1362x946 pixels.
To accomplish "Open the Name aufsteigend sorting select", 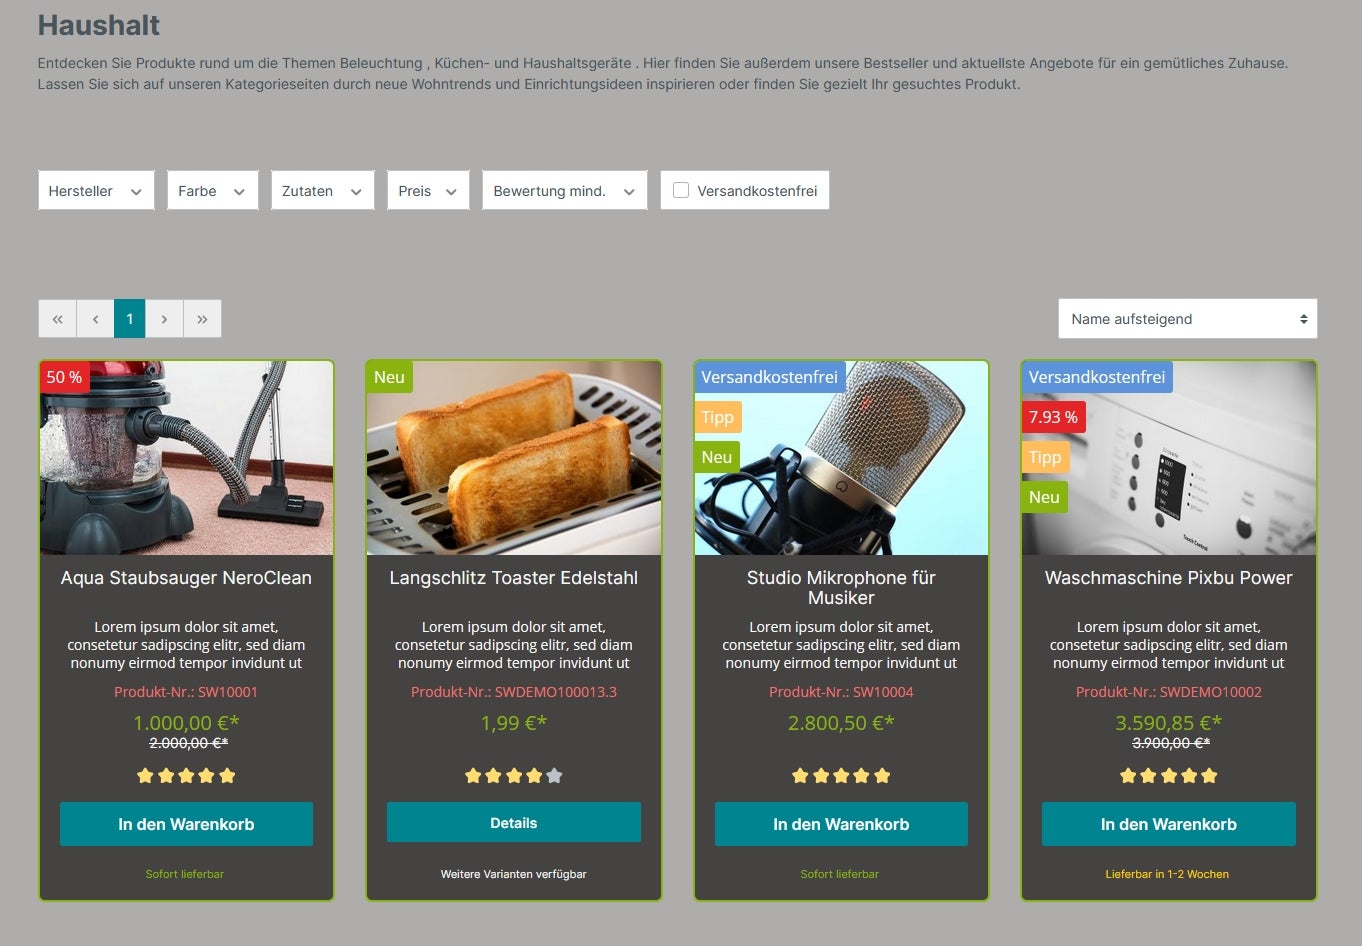I will [x=1188, y=319].
